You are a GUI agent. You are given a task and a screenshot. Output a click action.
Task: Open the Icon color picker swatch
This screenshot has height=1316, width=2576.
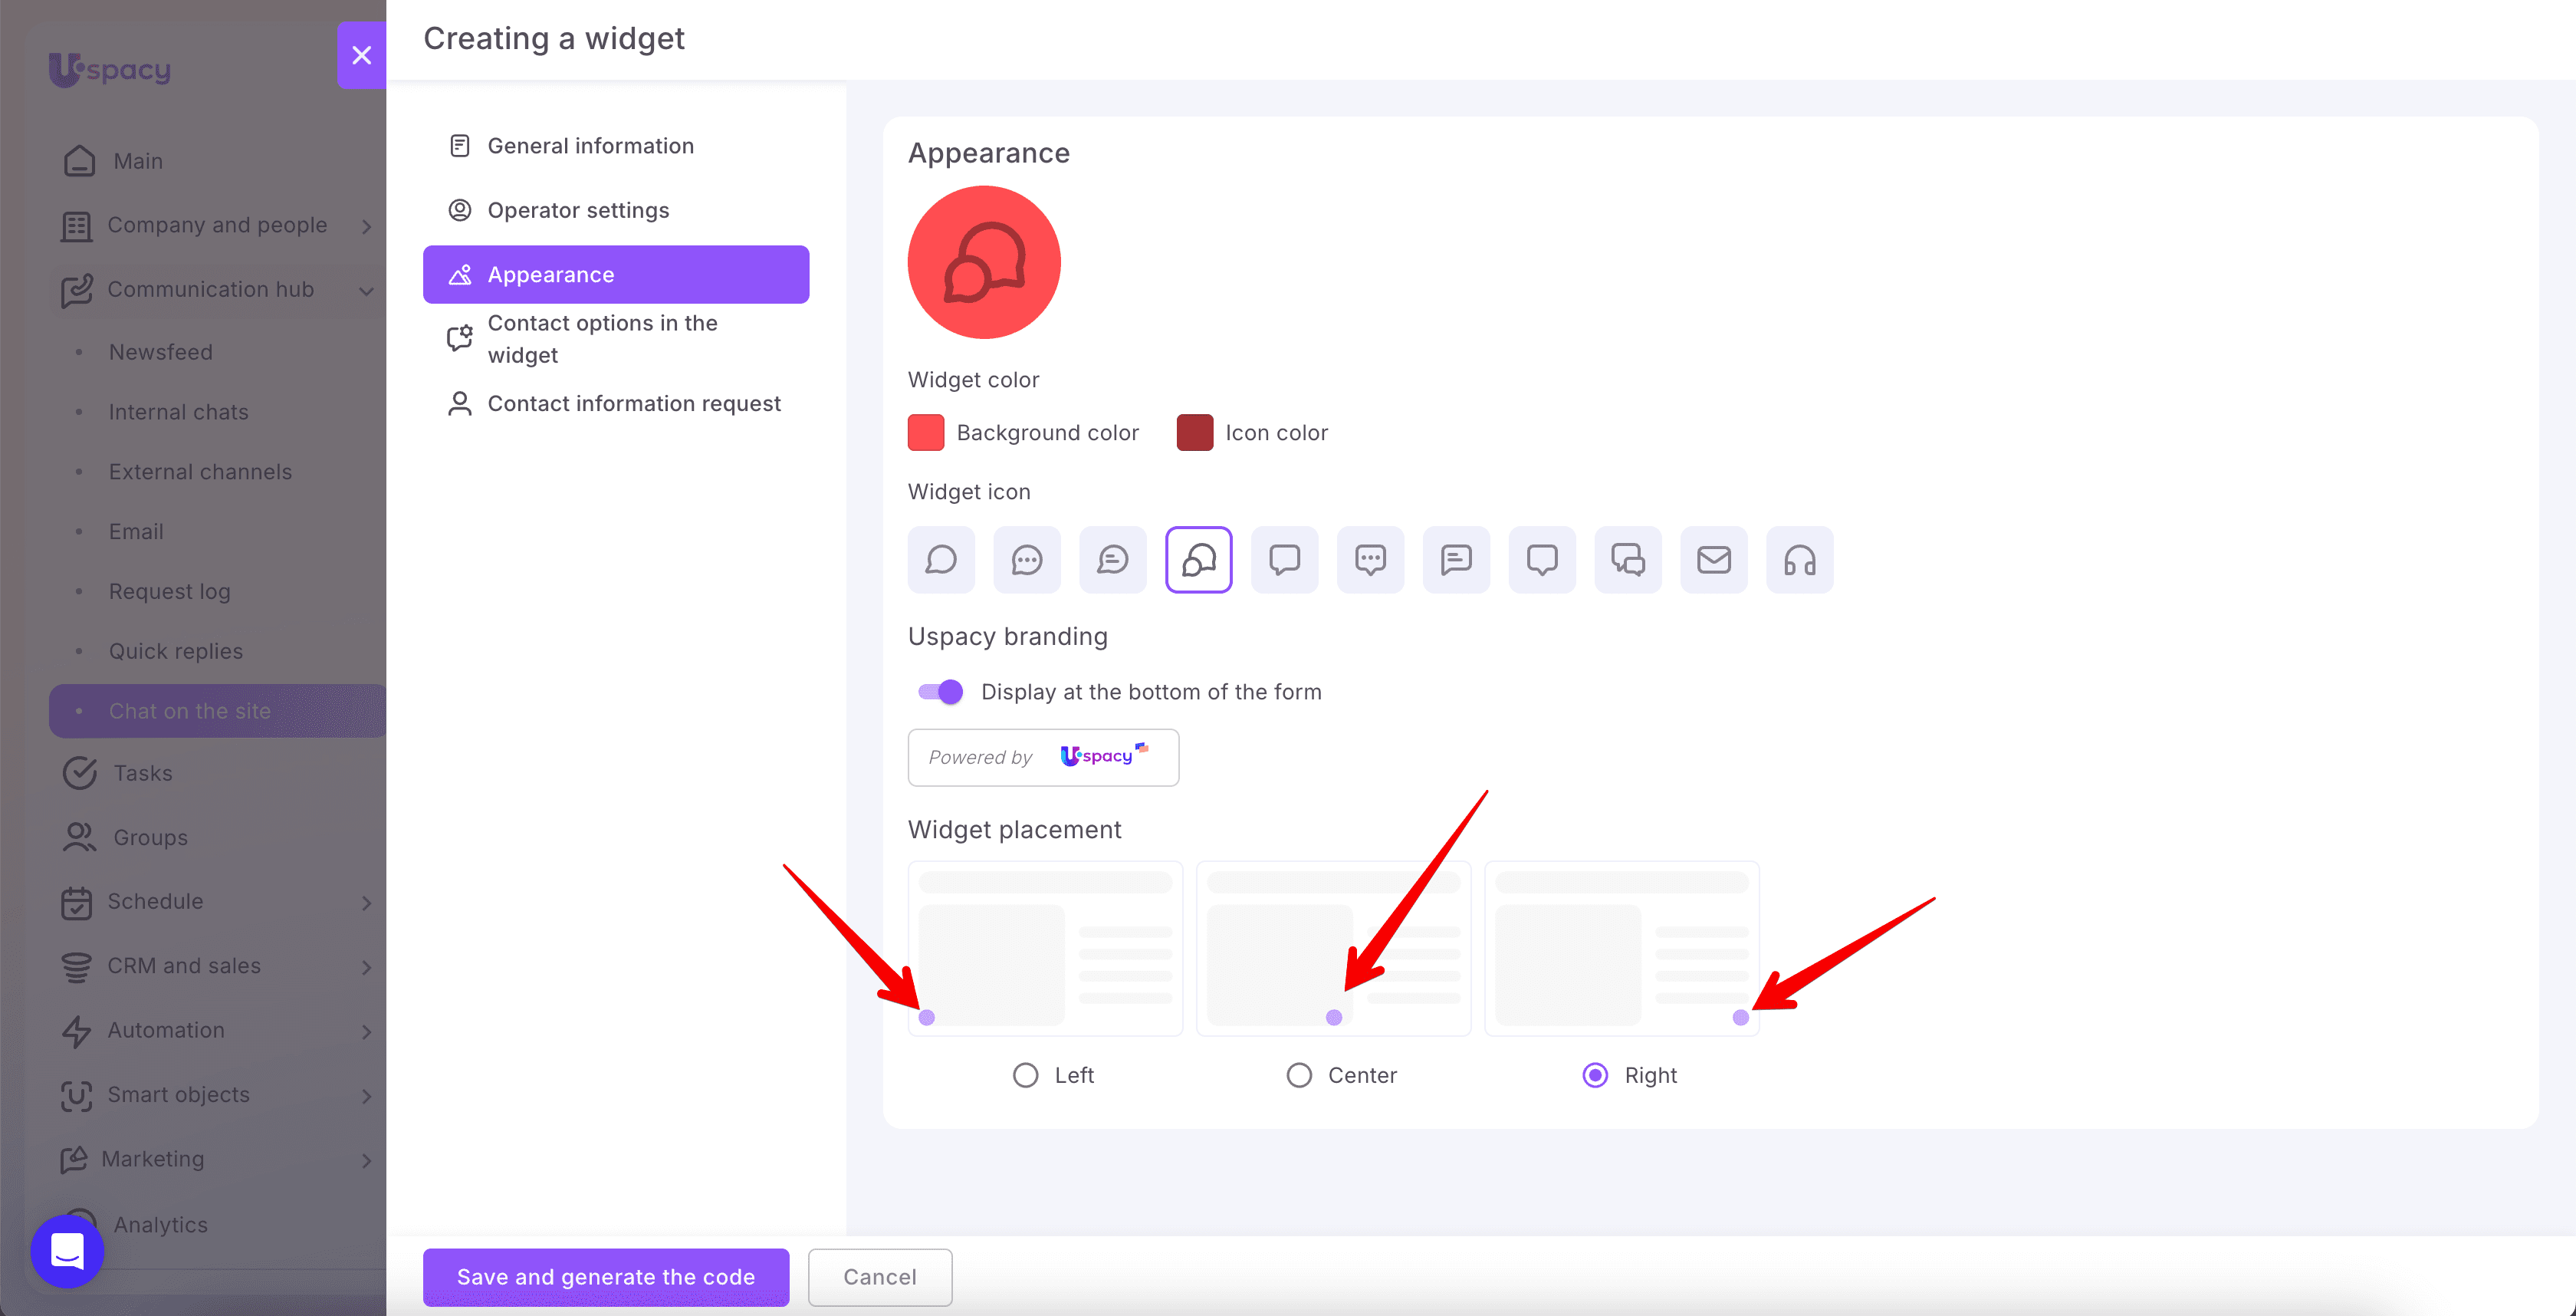[x=1195, y=433]
